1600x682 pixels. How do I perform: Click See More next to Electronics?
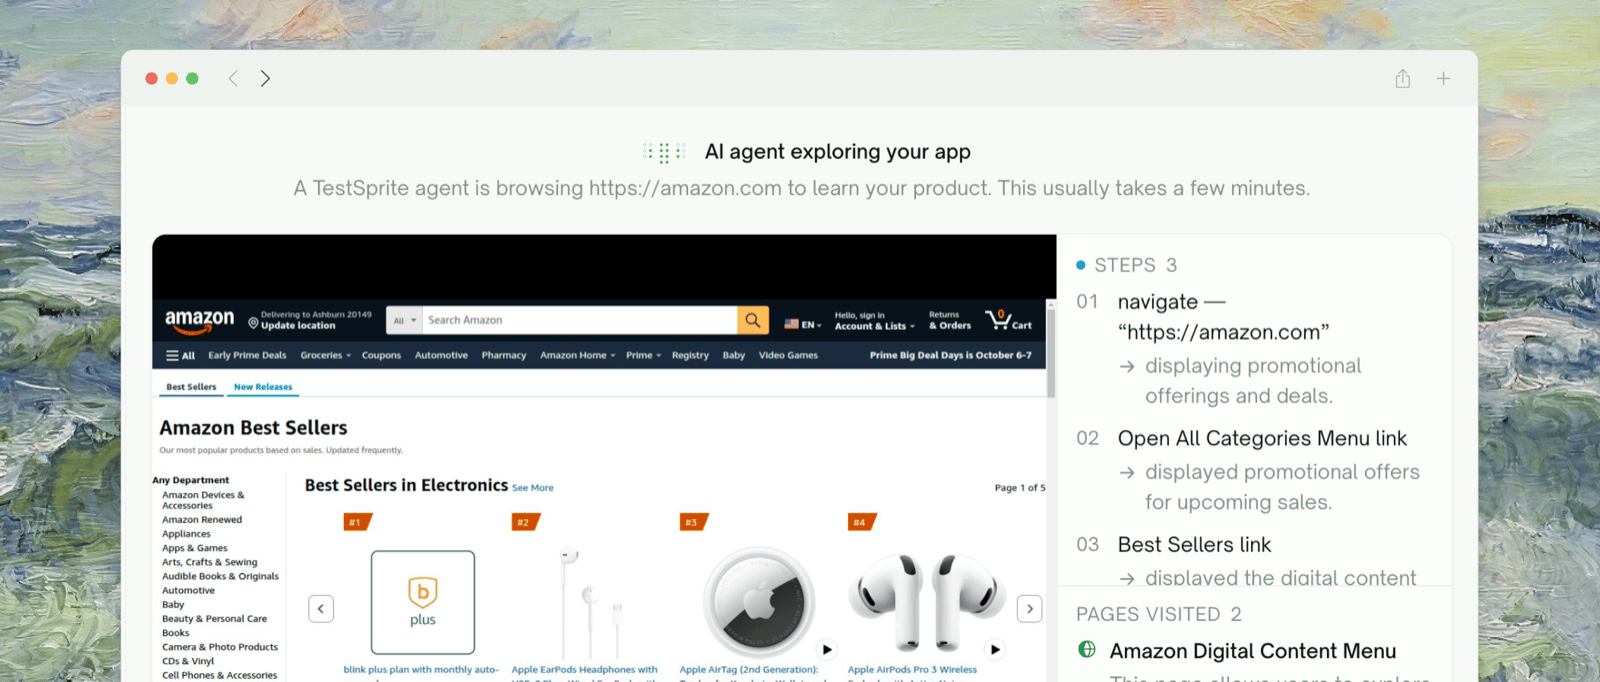[533, 488]
